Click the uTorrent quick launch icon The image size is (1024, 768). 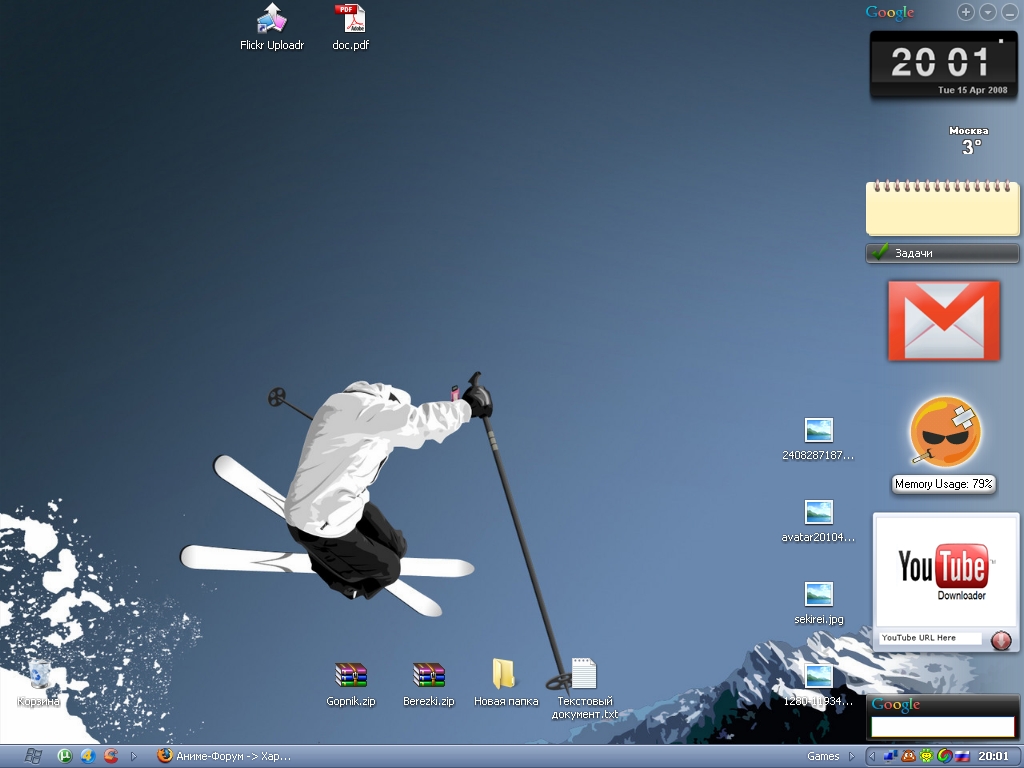coord(65,756)
